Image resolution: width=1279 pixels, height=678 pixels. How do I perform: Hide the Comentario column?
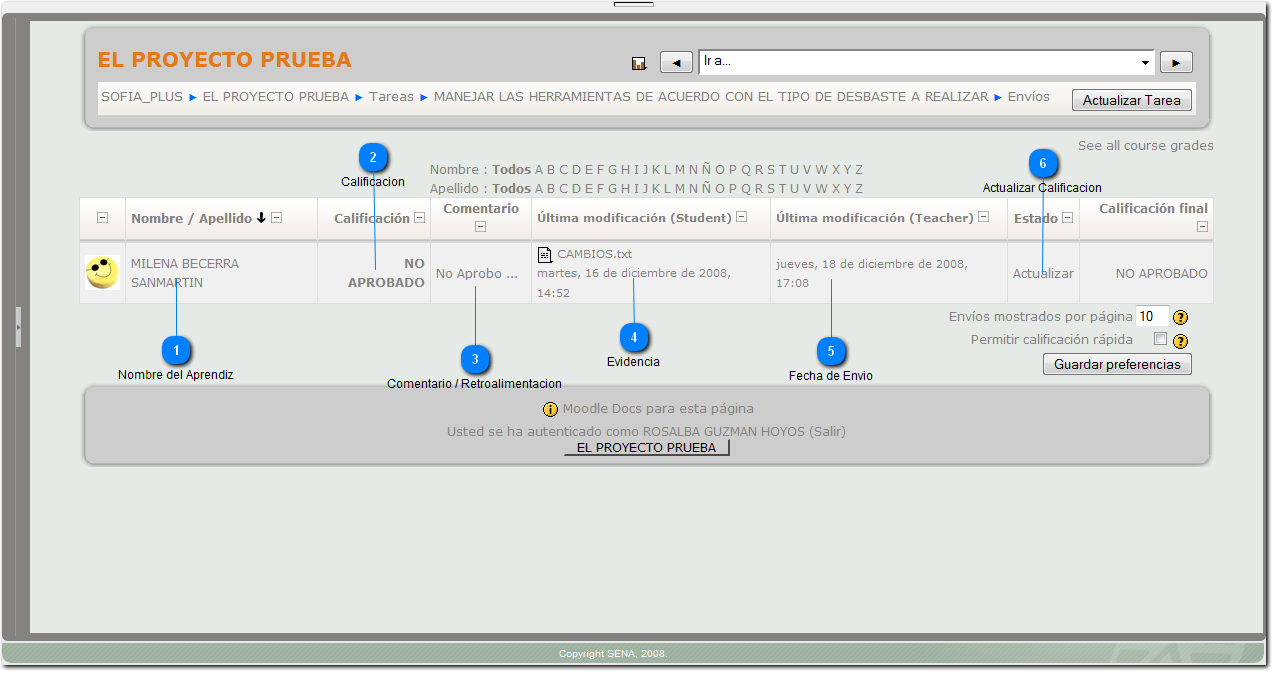480,227
